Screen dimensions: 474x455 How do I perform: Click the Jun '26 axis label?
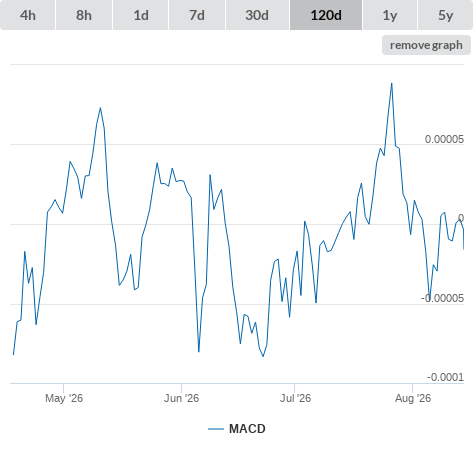(x=181, y=398)
